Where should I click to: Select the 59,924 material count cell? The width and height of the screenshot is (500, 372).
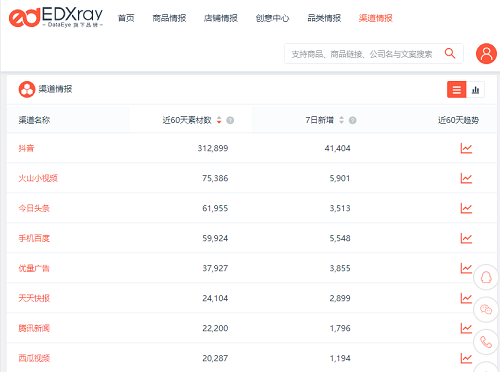[x=215, y=238]
